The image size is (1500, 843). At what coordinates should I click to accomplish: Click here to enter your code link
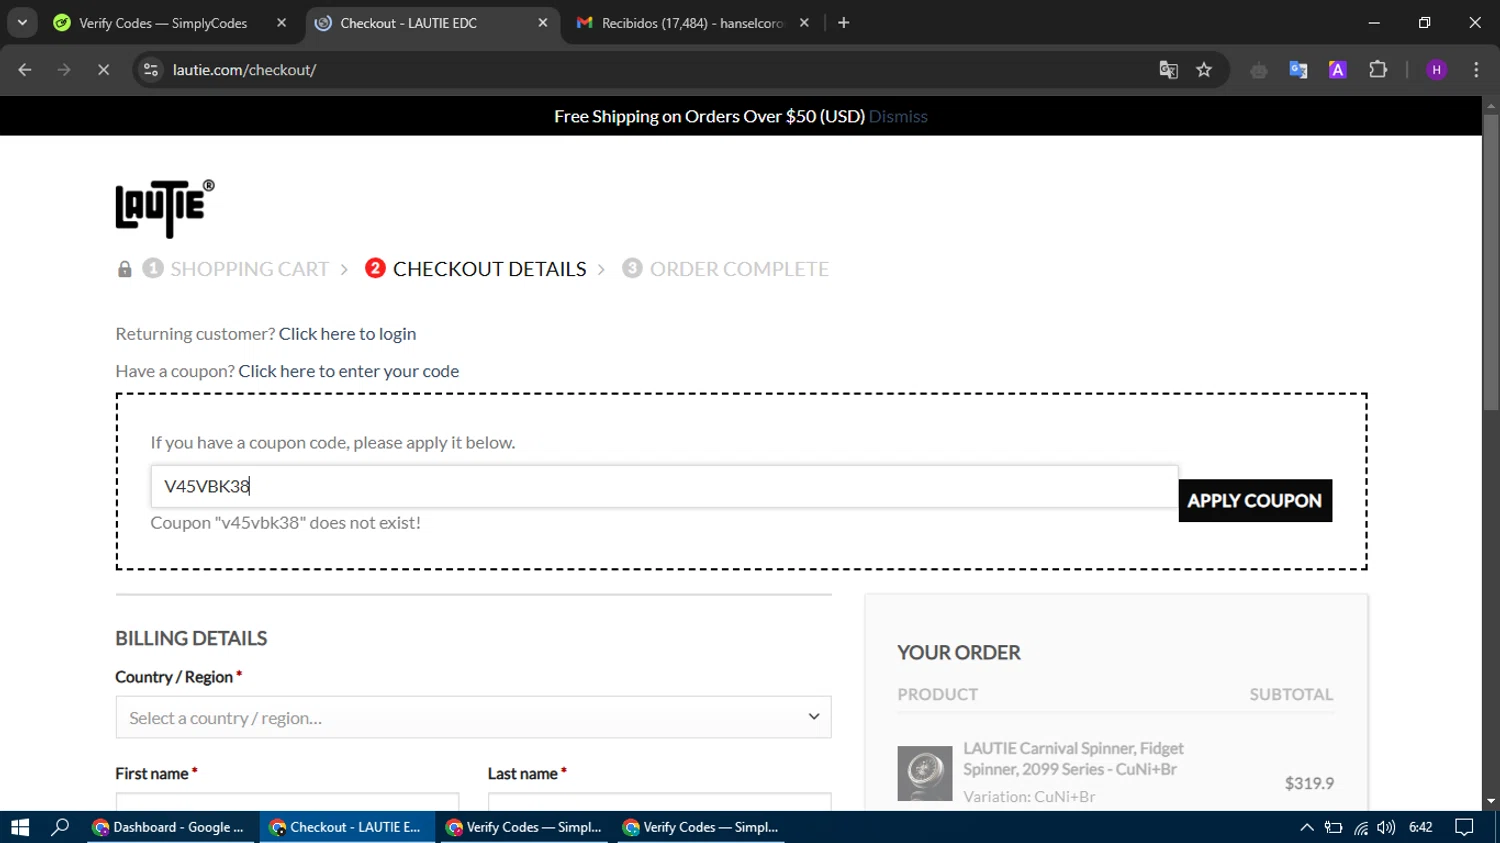[349, 371]
